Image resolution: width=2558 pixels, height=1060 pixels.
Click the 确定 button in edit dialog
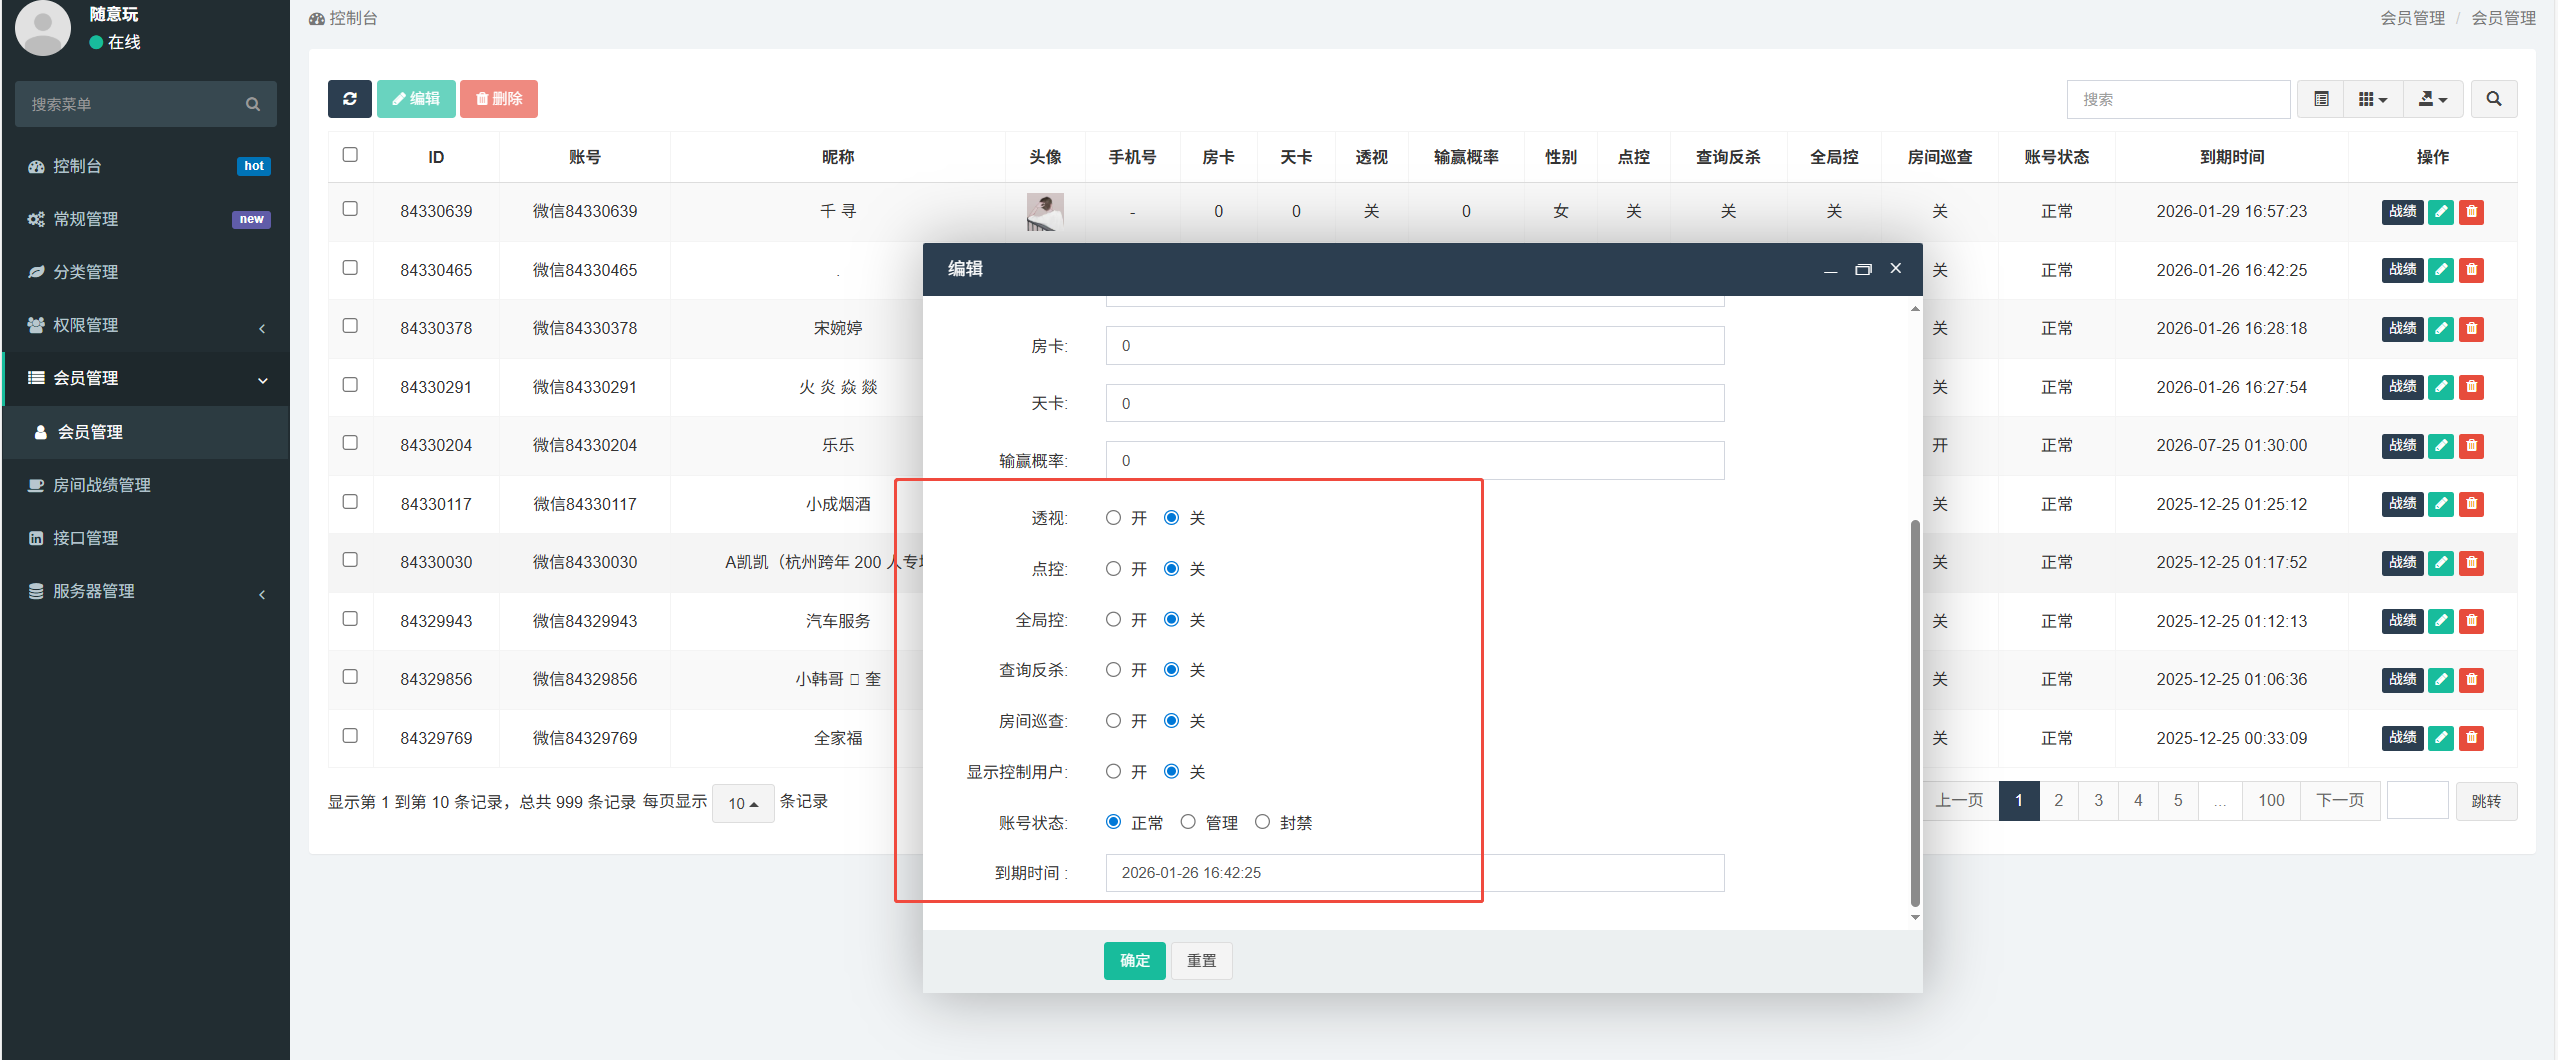coord(1134,960)
